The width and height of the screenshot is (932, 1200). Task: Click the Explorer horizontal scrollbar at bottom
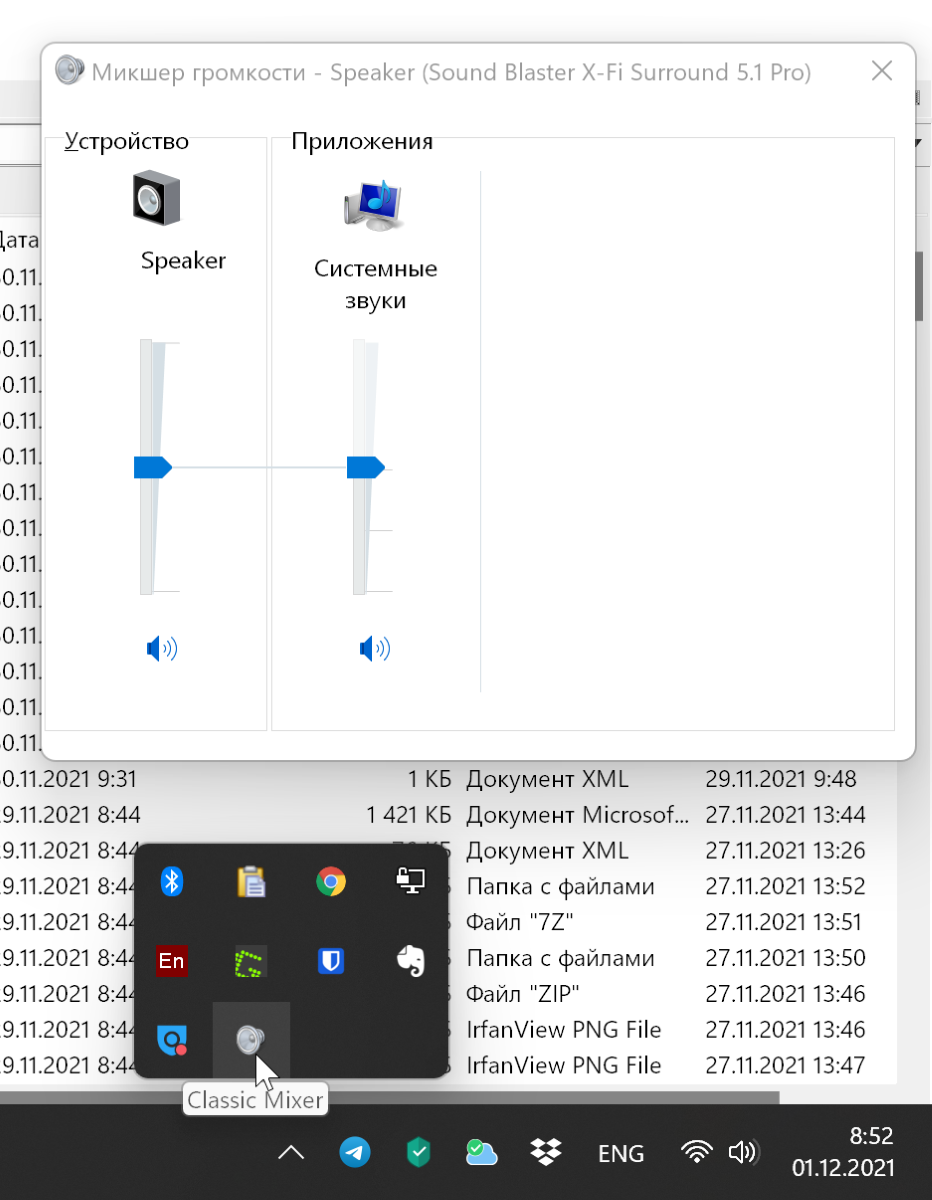[x=388, y=1097]
